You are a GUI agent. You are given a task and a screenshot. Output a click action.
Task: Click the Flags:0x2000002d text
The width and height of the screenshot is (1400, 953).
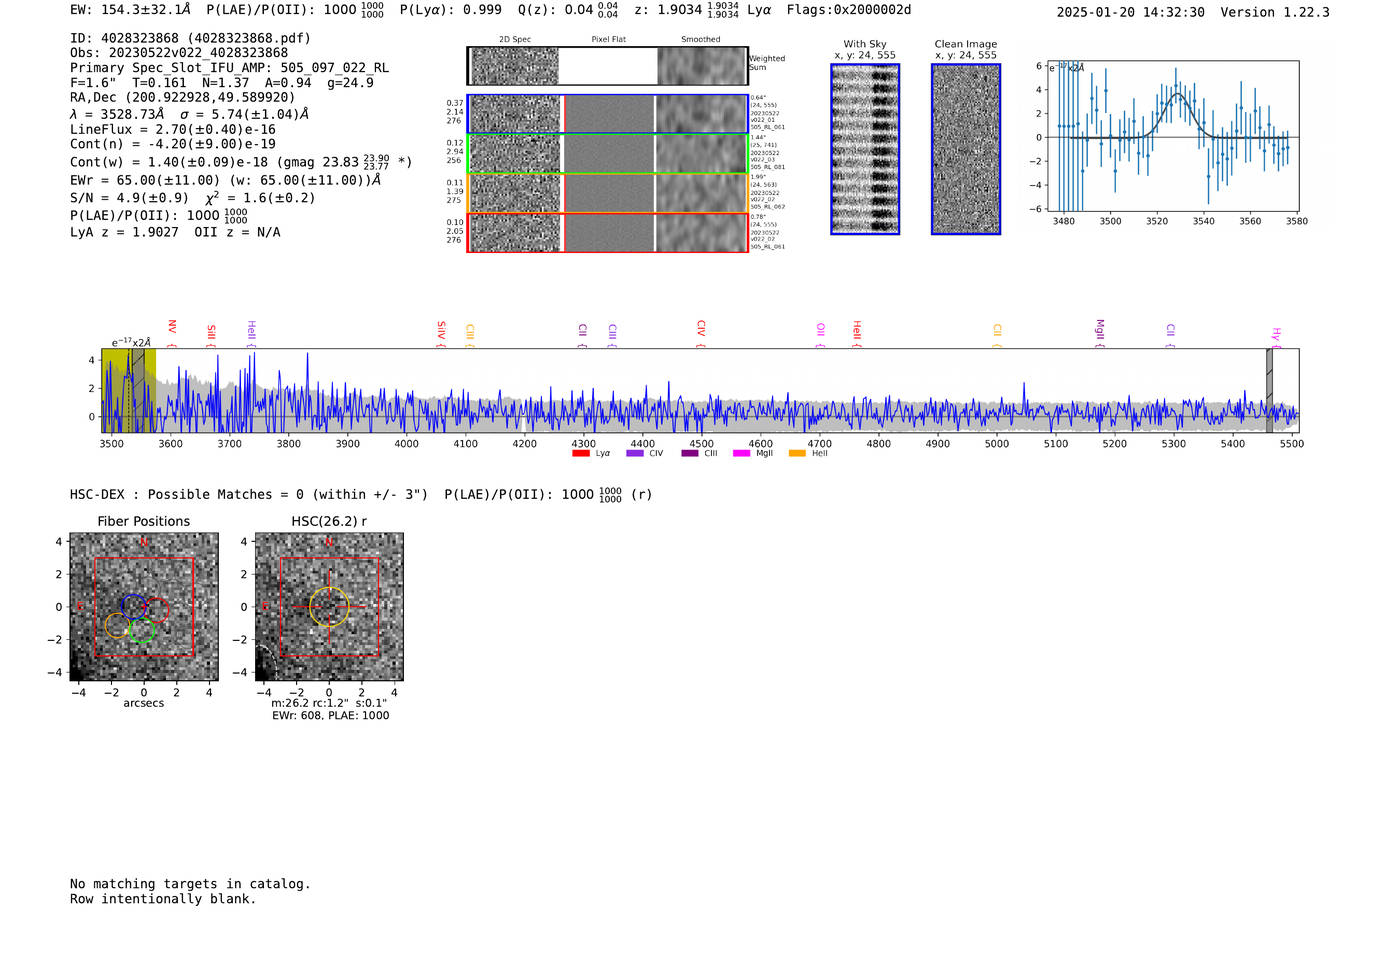[849, 10]
